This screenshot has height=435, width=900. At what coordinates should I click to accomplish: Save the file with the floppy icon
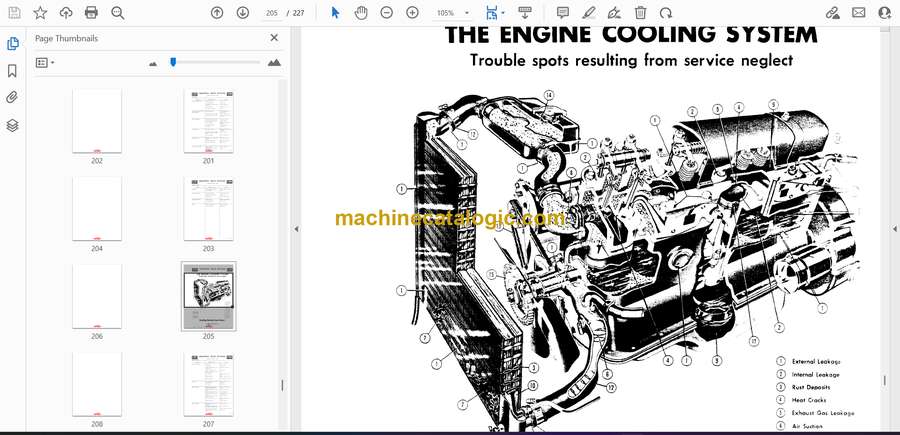(14, 13)
